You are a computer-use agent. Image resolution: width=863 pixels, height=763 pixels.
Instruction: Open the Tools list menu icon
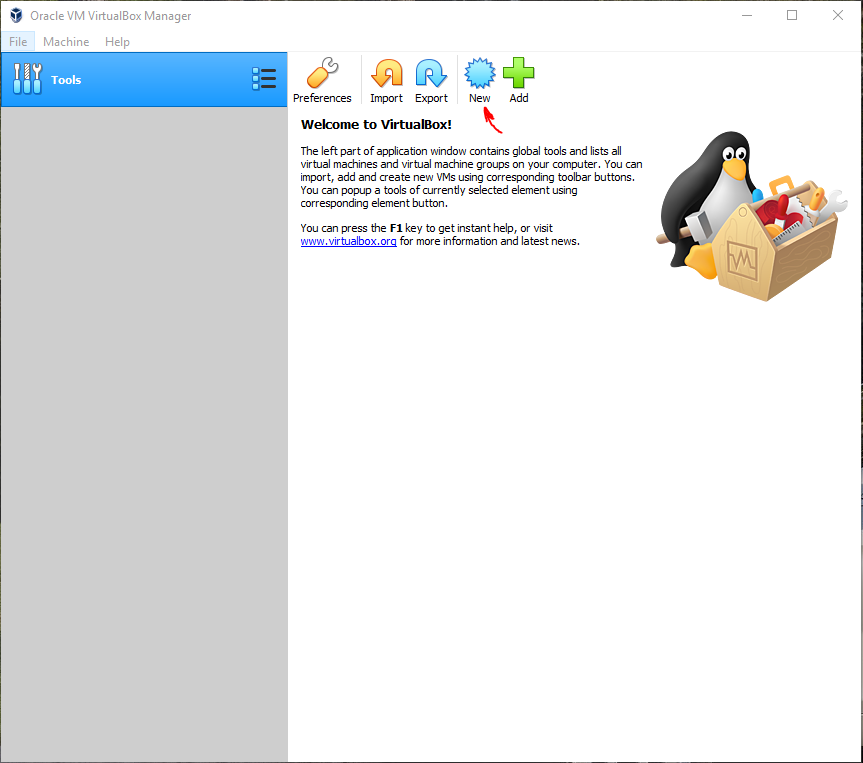click(x=264, y=79)
